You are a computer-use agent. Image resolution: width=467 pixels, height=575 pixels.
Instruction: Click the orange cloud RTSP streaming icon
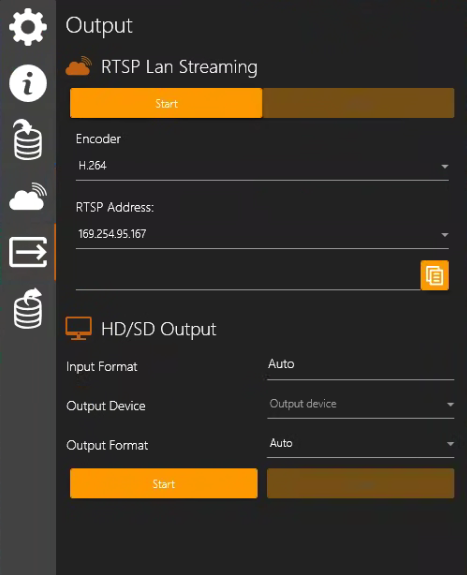tap(79, 66)
